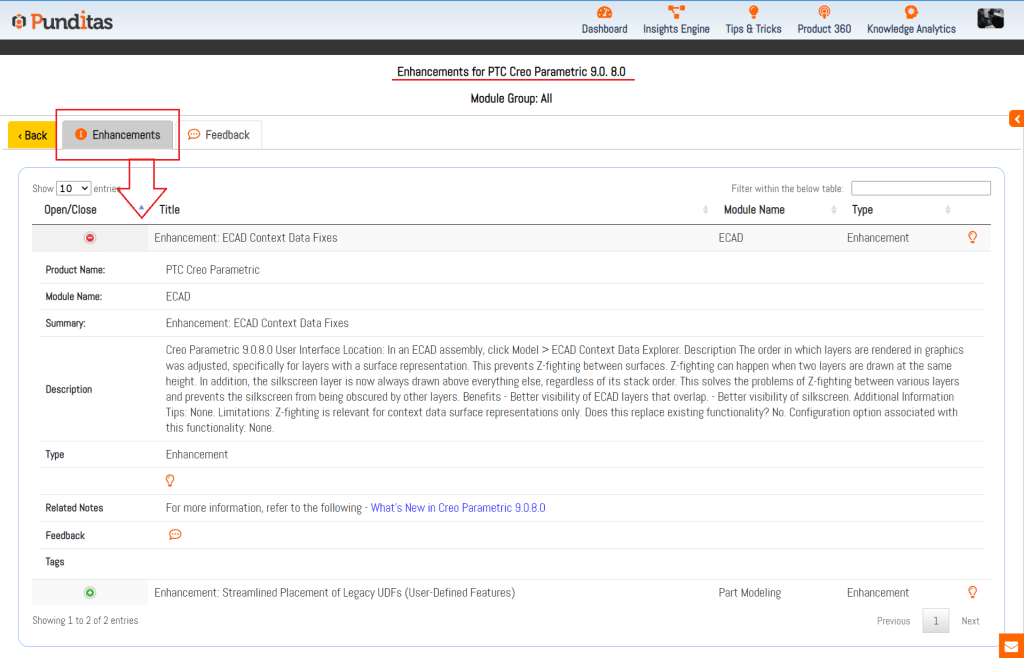The image size is (1024, 658).
Task: Click the Next pagination button
Action: coord(970,621)
